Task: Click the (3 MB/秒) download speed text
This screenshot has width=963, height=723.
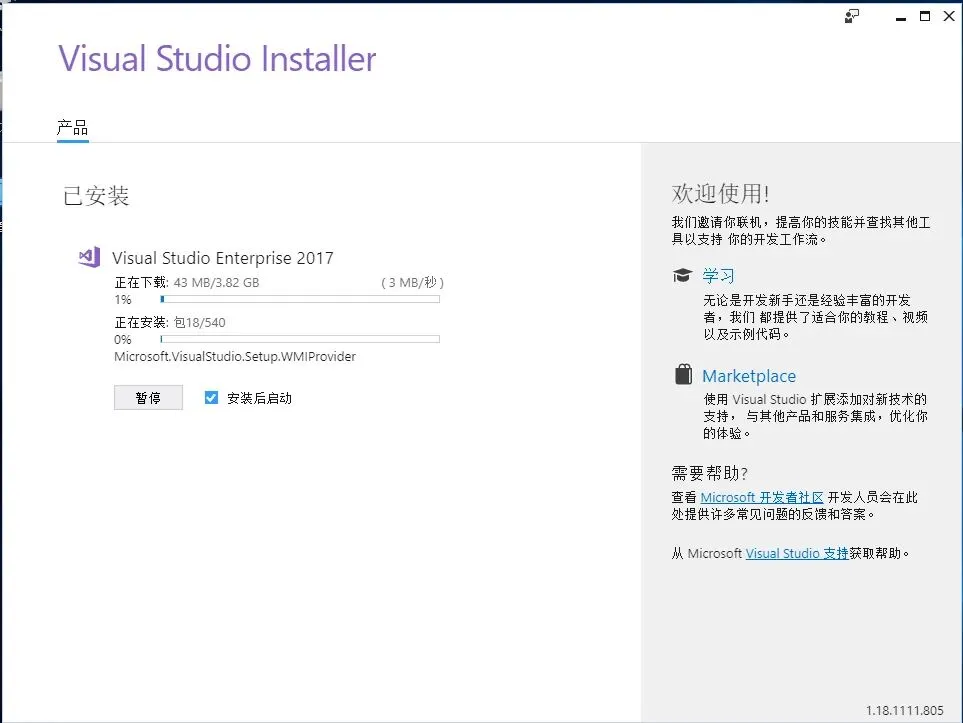Action: [x=413, y=283]
